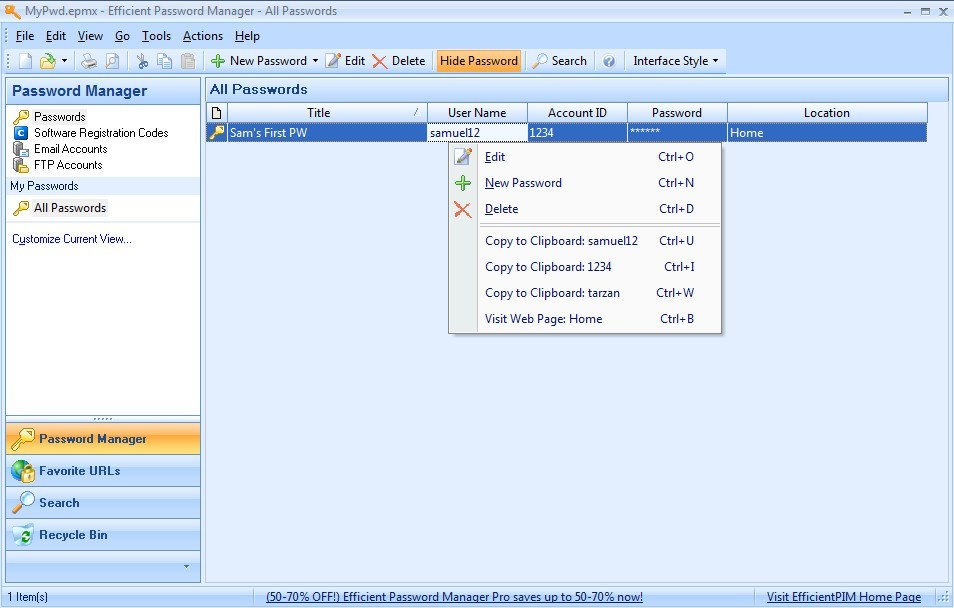Screen dimensions: 954x608
Task: Open the Recycle Bin pane button
Action: point(103,535)
